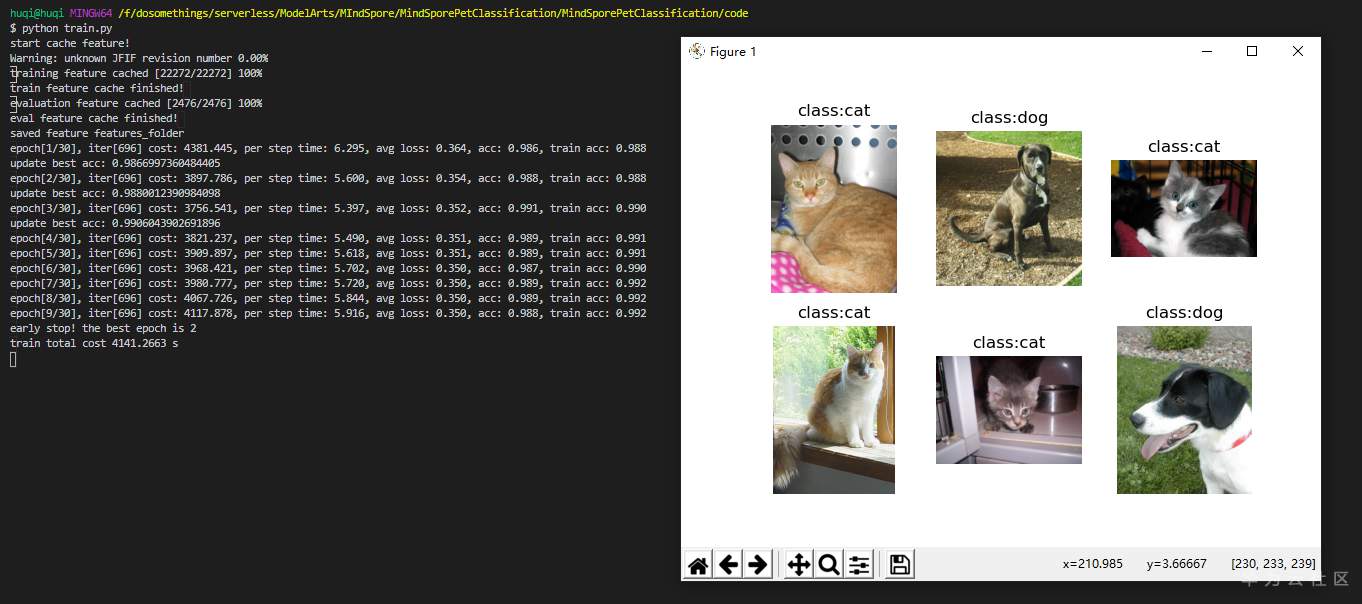Click the epoch[9/30] log line
Viewport: 1362px width, 604px height.
pyautogui.click(x=328, y=313)
